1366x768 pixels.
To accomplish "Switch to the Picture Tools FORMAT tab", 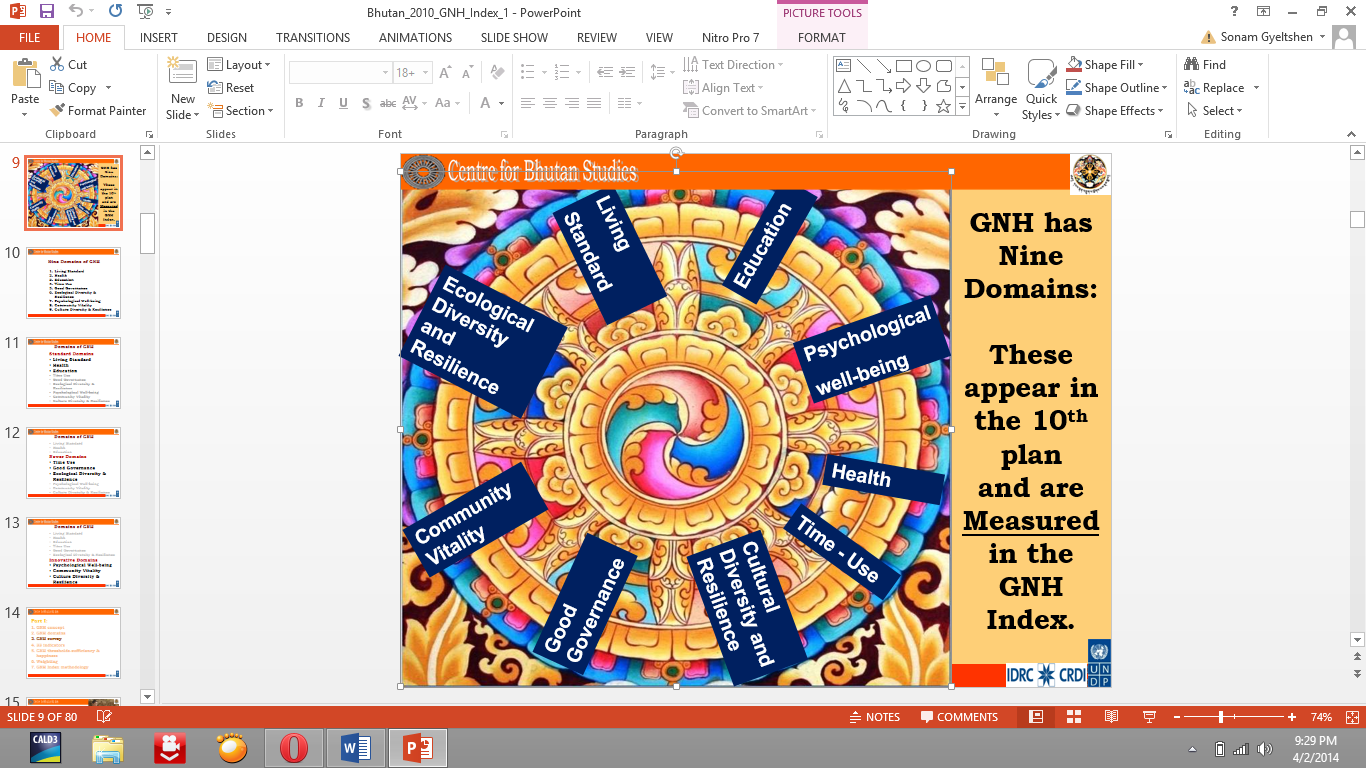I will (x=821, y=38).
